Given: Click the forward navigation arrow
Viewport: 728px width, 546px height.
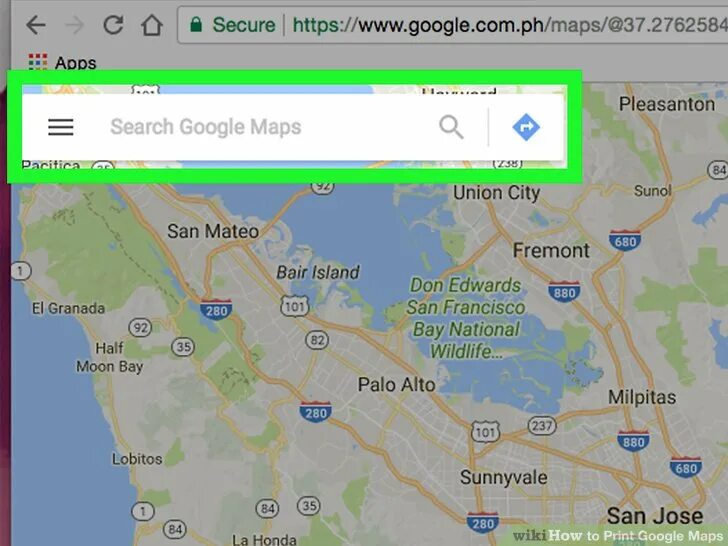Looking at the screenshot, I should 74,25.
